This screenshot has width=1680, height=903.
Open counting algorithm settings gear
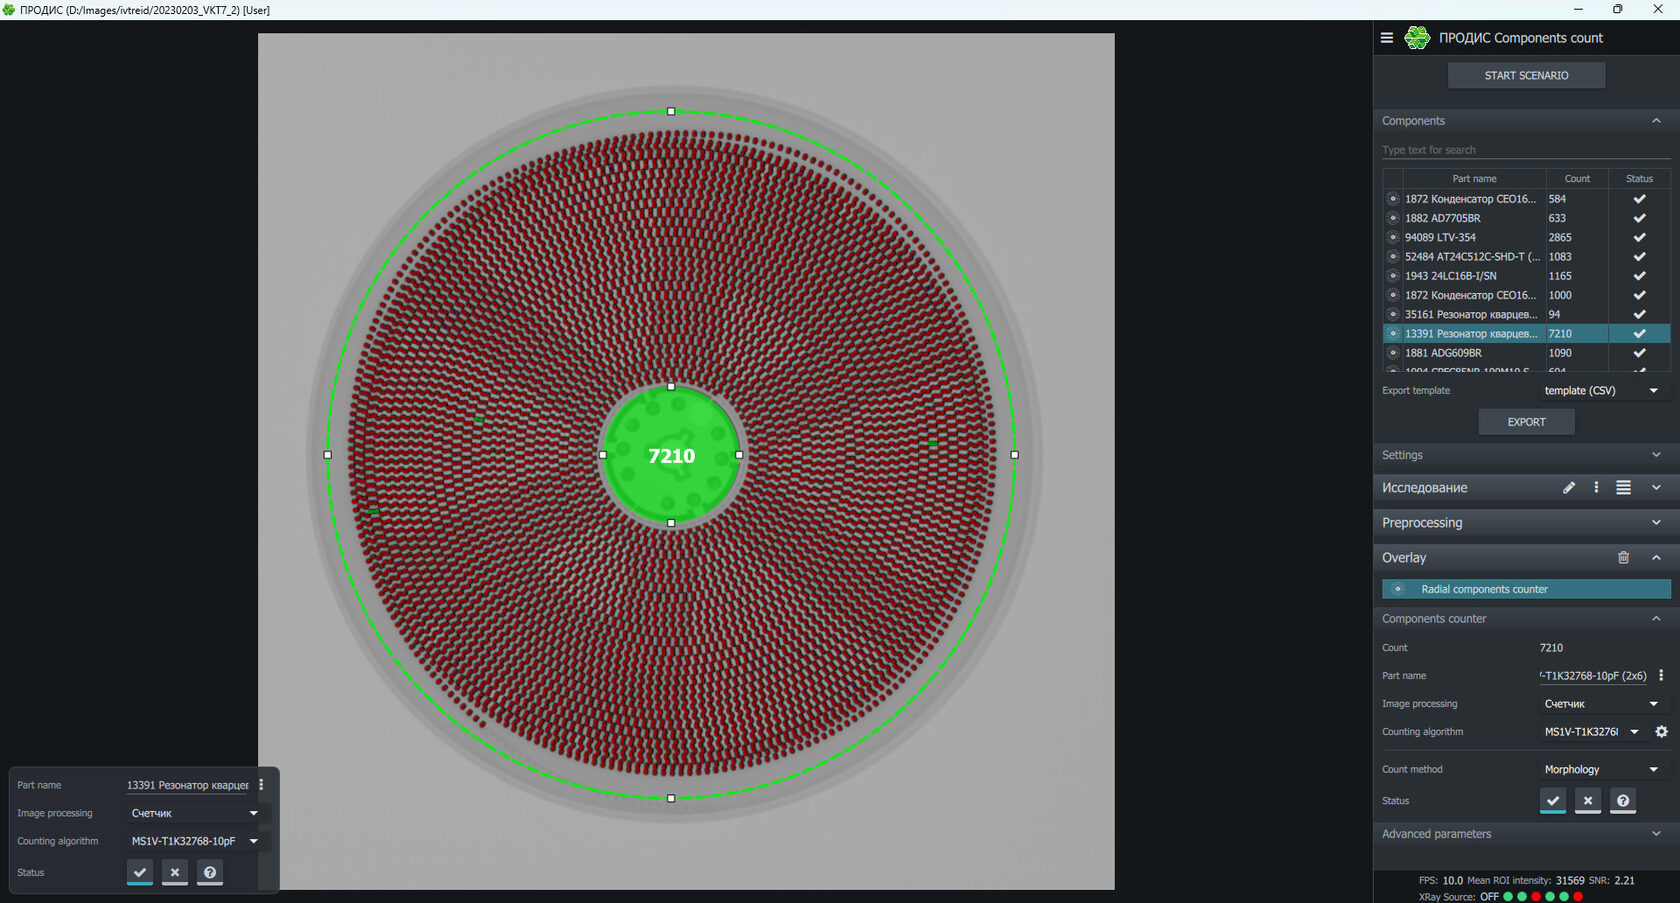point(1662,731)
